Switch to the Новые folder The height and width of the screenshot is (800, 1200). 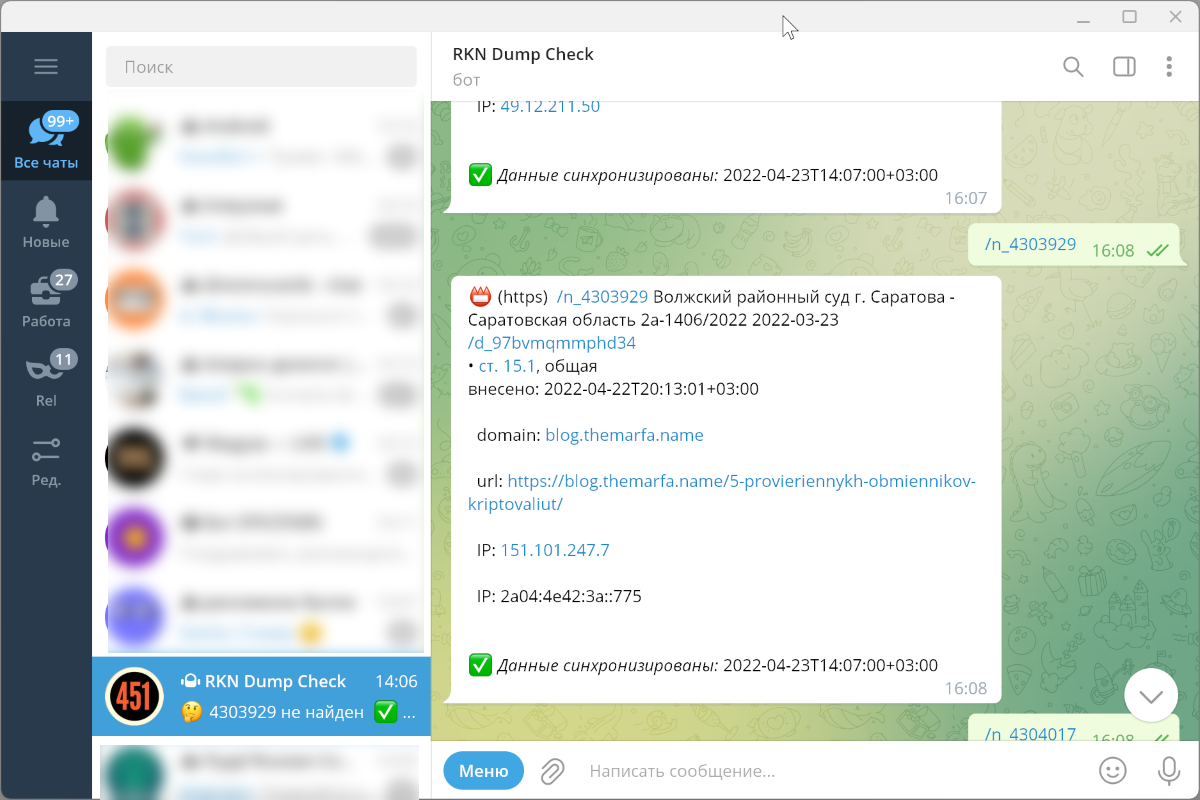pos(46,222)
